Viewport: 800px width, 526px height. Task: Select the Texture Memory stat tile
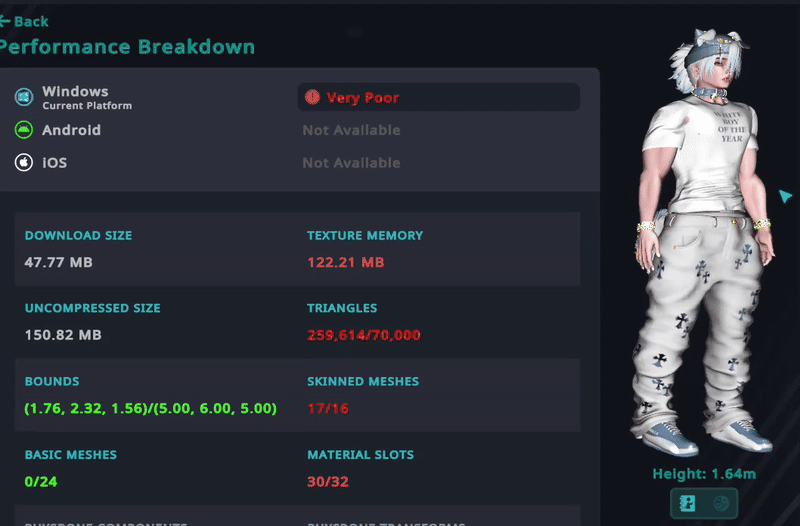pyautogui.click(x=438, y=249)
